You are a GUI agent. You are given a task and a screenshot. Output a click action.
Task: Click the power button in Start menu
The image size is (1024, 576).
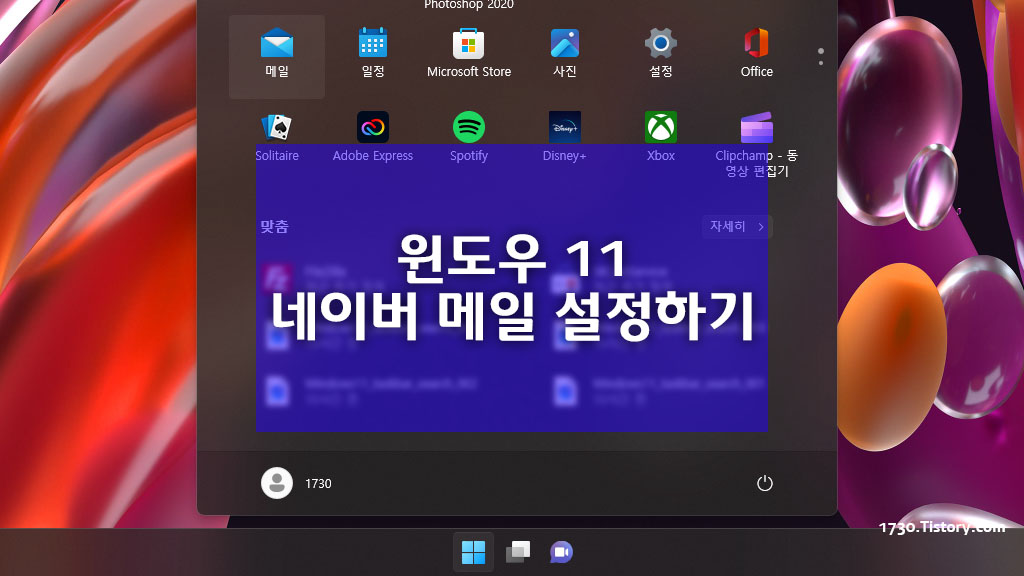[765, 483]
